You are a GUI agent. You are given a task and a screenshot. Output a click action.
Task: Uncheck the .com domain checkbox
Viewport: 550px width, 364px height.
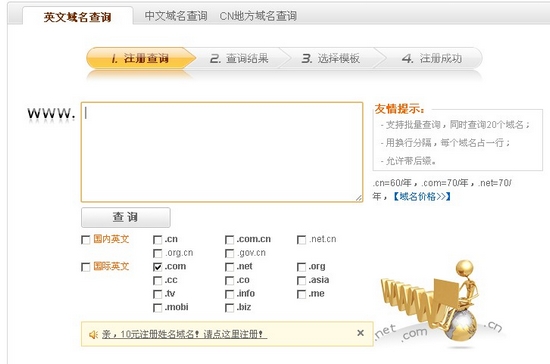157,267
